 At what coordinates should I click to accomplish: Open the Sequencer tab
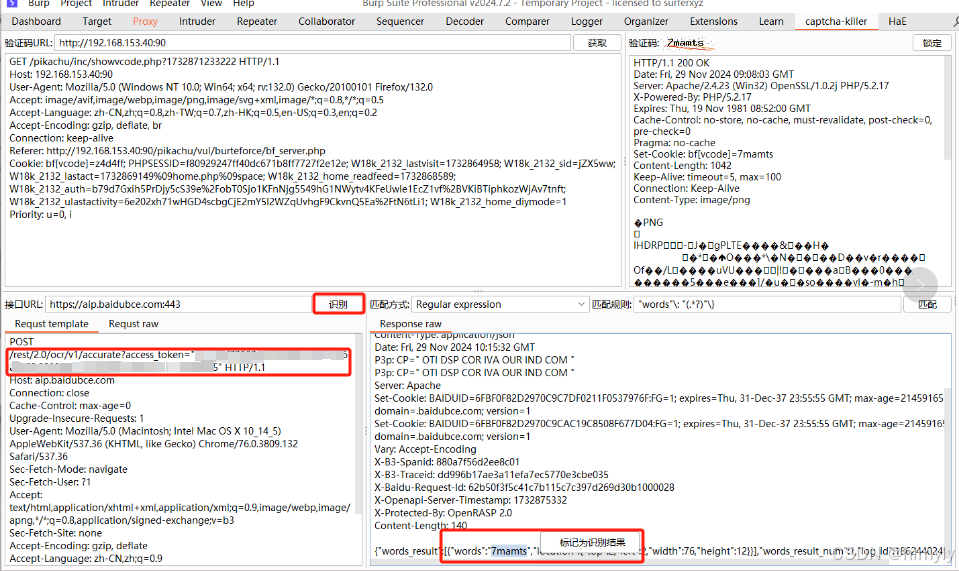point(400,21)
